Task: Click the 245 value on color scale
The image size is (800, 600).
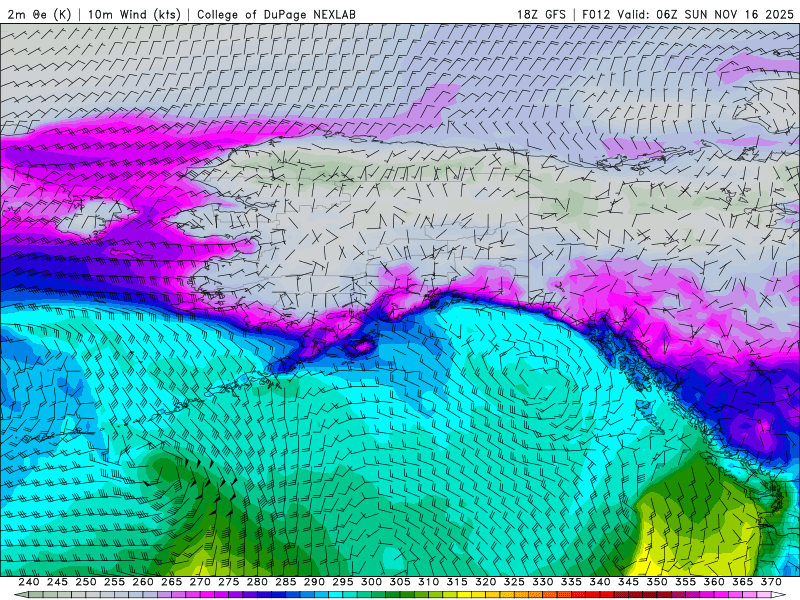Action: (x=57, y=582)
